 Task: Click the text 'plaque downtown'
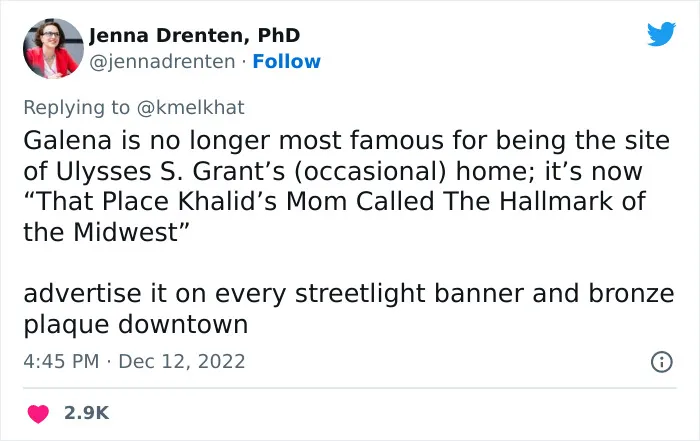[x=136, y=325]
